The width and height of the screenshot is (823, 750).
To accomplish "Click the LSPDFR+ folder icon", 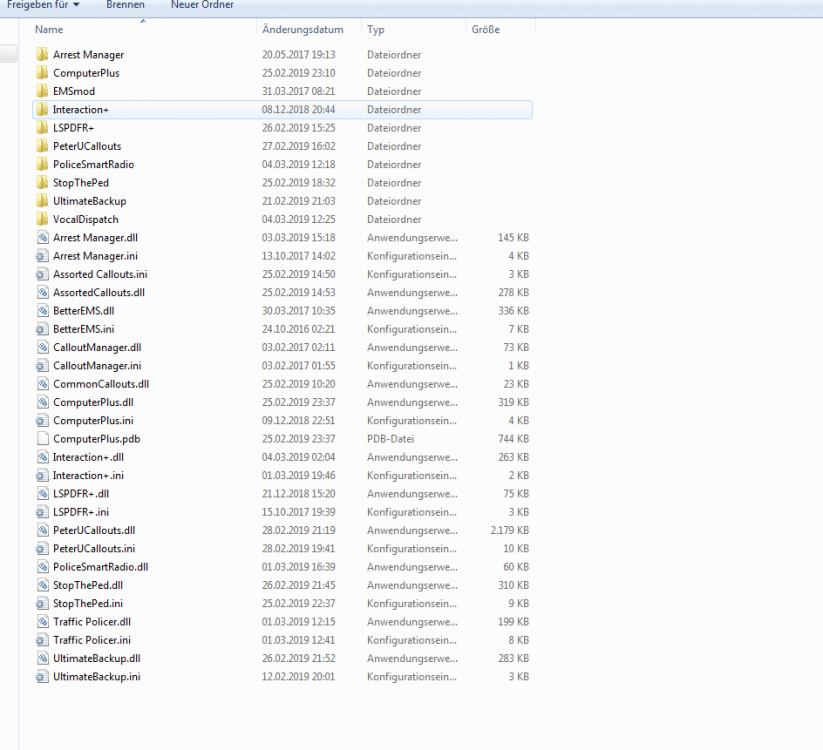I will click(x=43, y=128).
